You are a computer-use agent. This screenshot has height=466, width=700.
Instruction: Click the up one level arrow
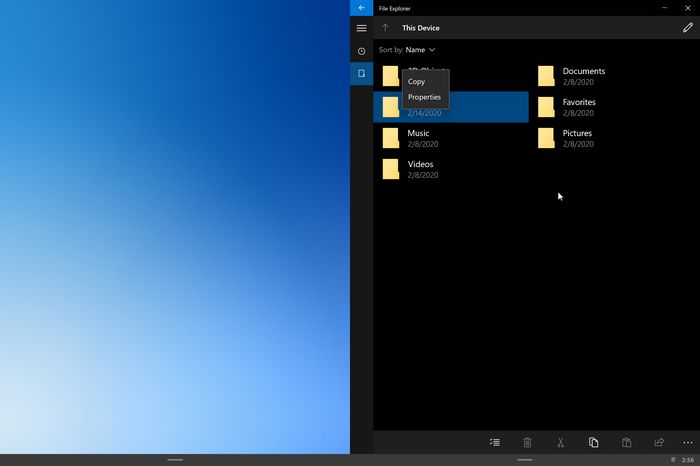pyautogui.click(x=385, y=28)
